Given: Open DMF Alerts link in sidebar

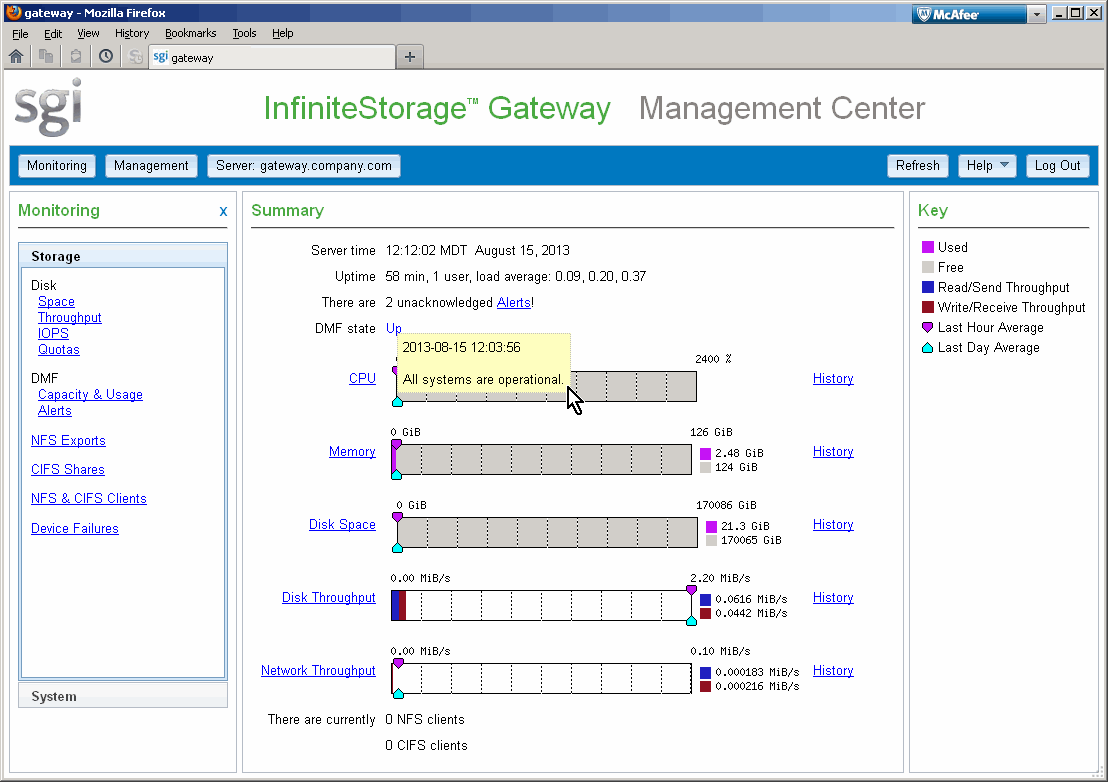Looking at the screenshot, I should click(55, 410).
